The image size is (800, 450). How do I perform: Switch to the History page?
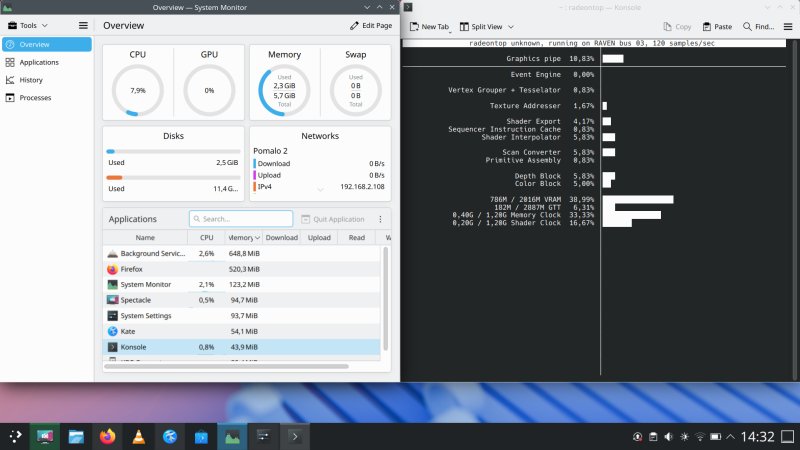pos(31,80)
